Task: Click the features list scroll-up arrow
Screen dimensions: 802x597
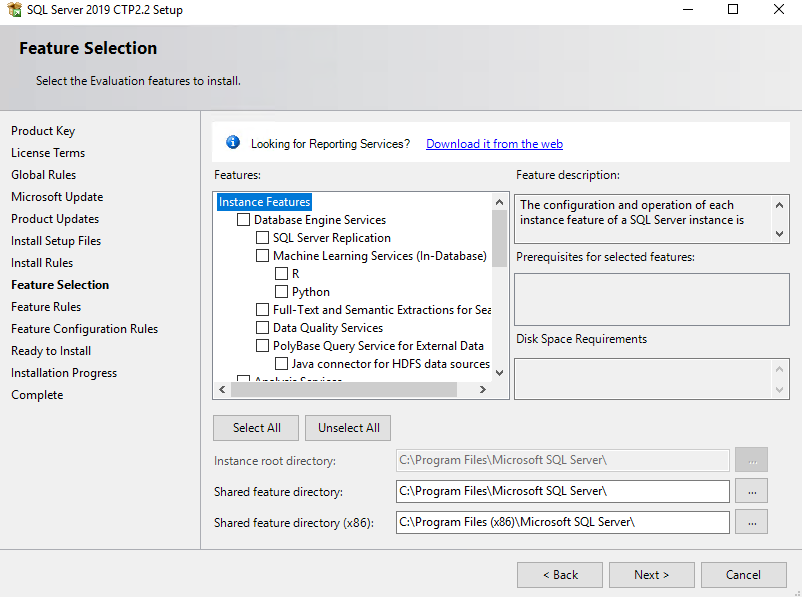Action: coord(500,202)
